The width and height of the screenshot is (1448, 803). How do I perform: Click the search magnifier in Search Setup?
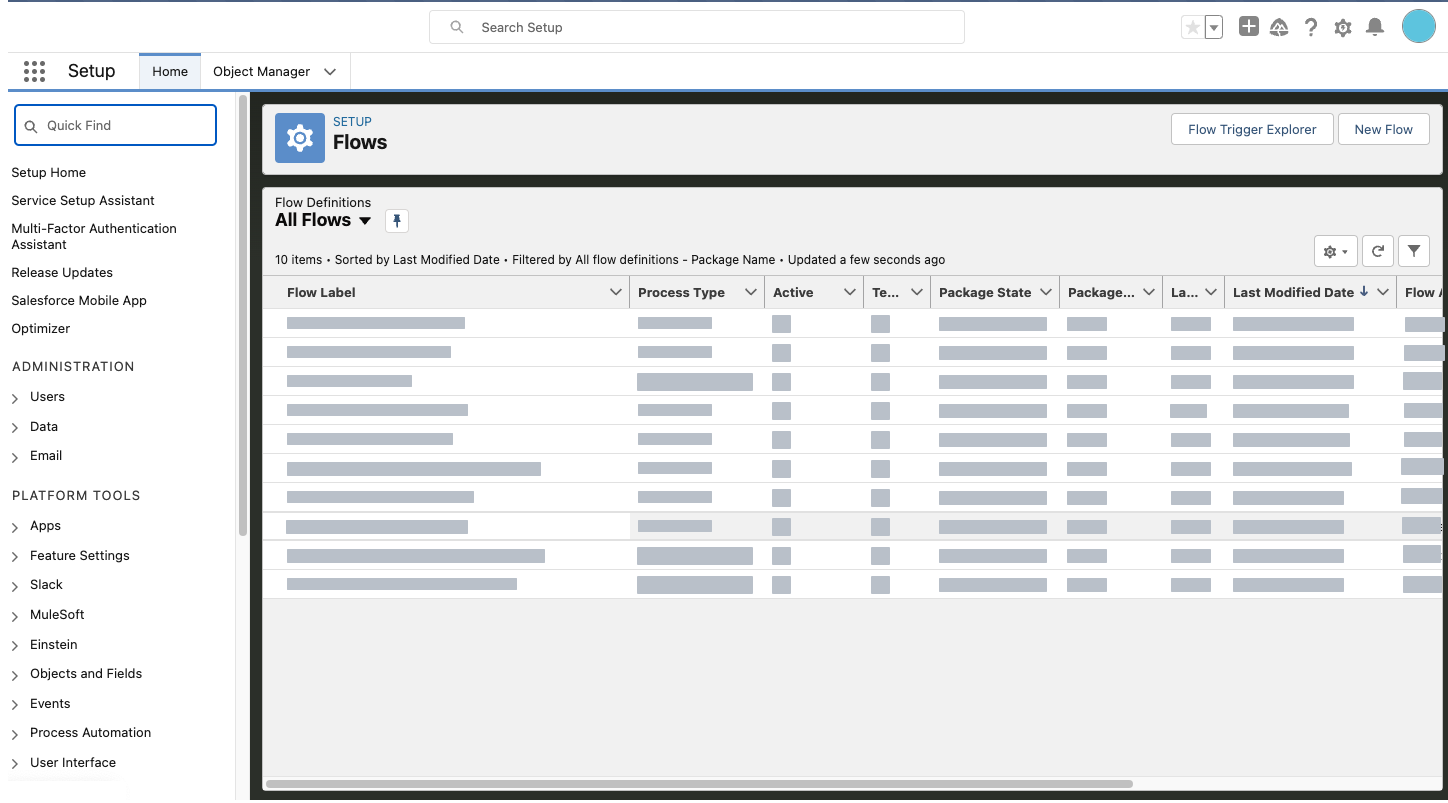click(x=457, y=28)
